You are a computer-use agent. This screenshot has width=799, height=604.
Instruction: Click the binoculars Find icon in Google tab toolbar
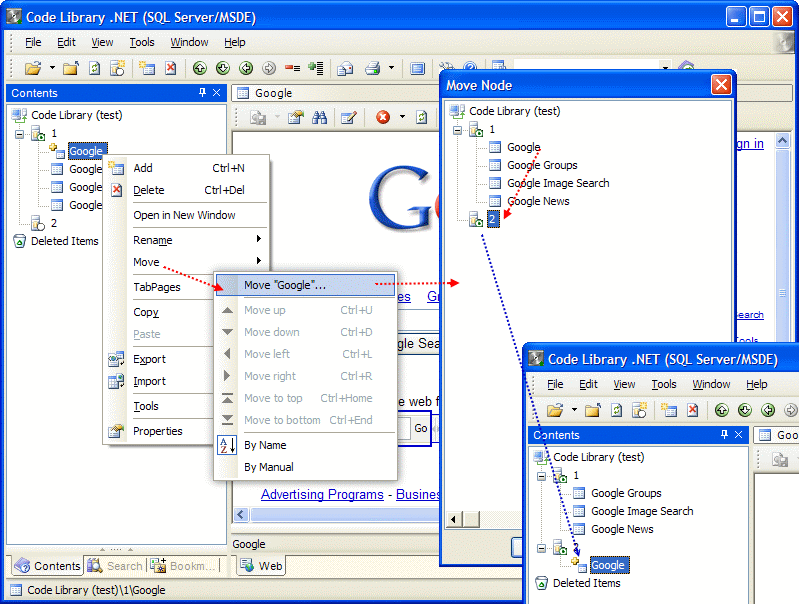click(x=319, y=118)
